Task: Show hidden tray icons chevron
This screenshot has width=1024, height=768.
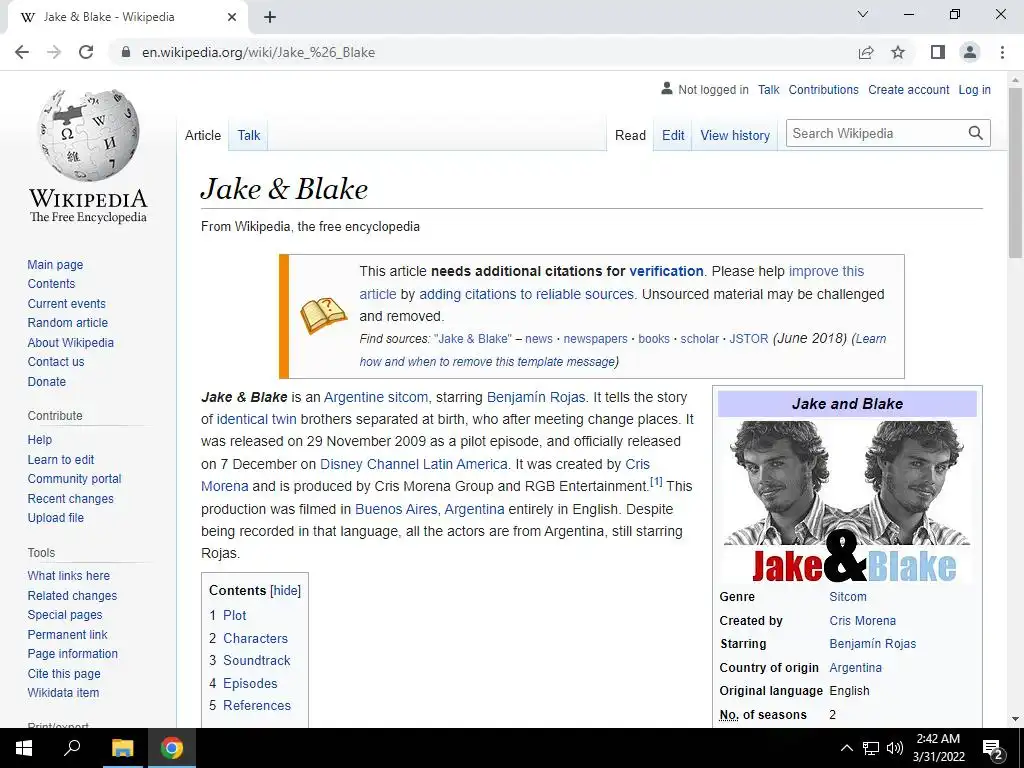Action: (x=846, y=748)
